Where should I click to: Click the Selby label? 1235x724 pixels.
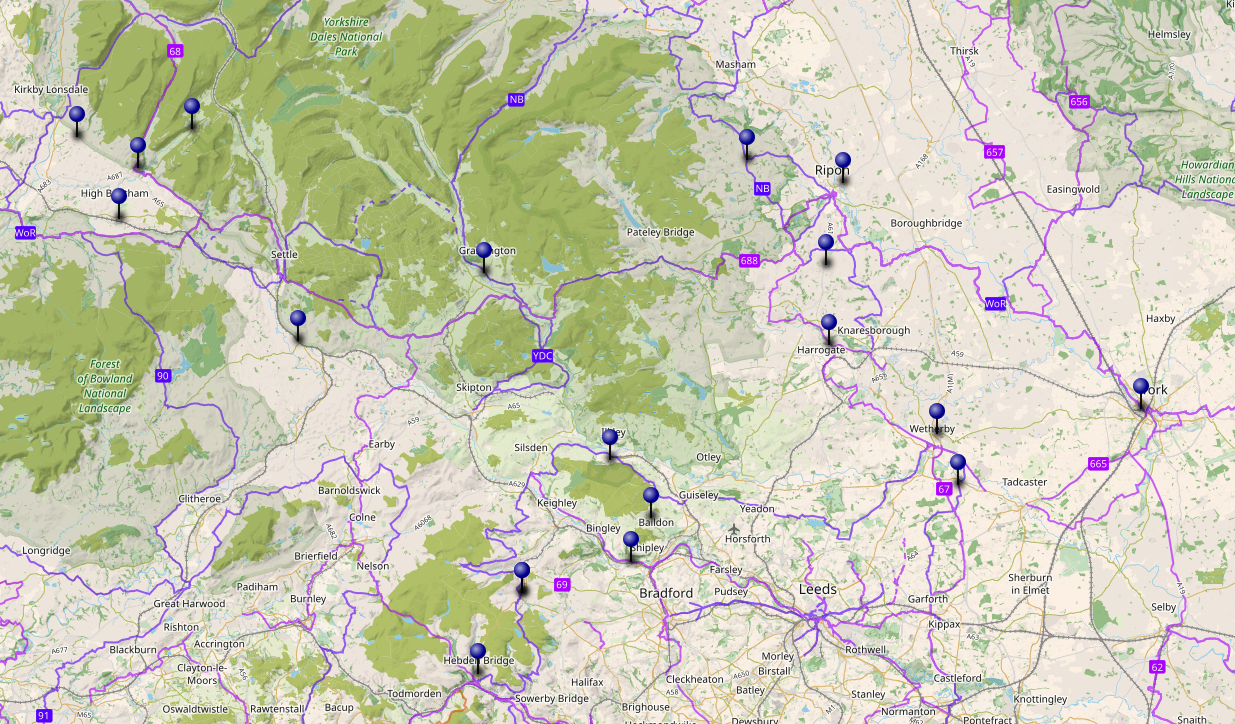pos(1164,607)
